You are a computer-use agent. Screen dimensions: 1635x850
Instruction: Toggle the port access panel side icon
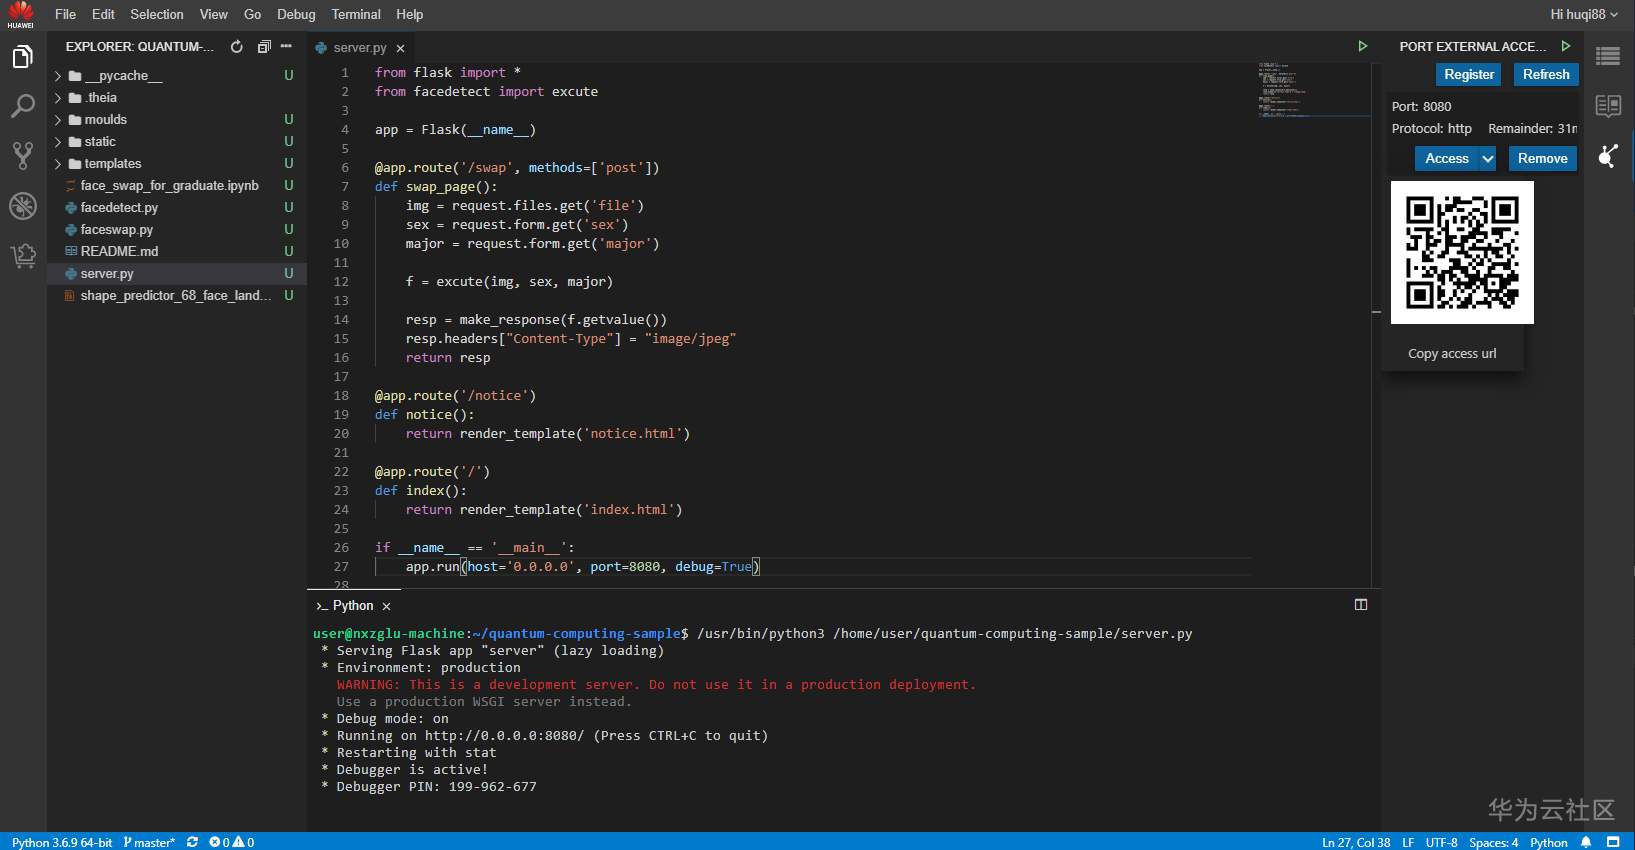[x=1608, y=156]
